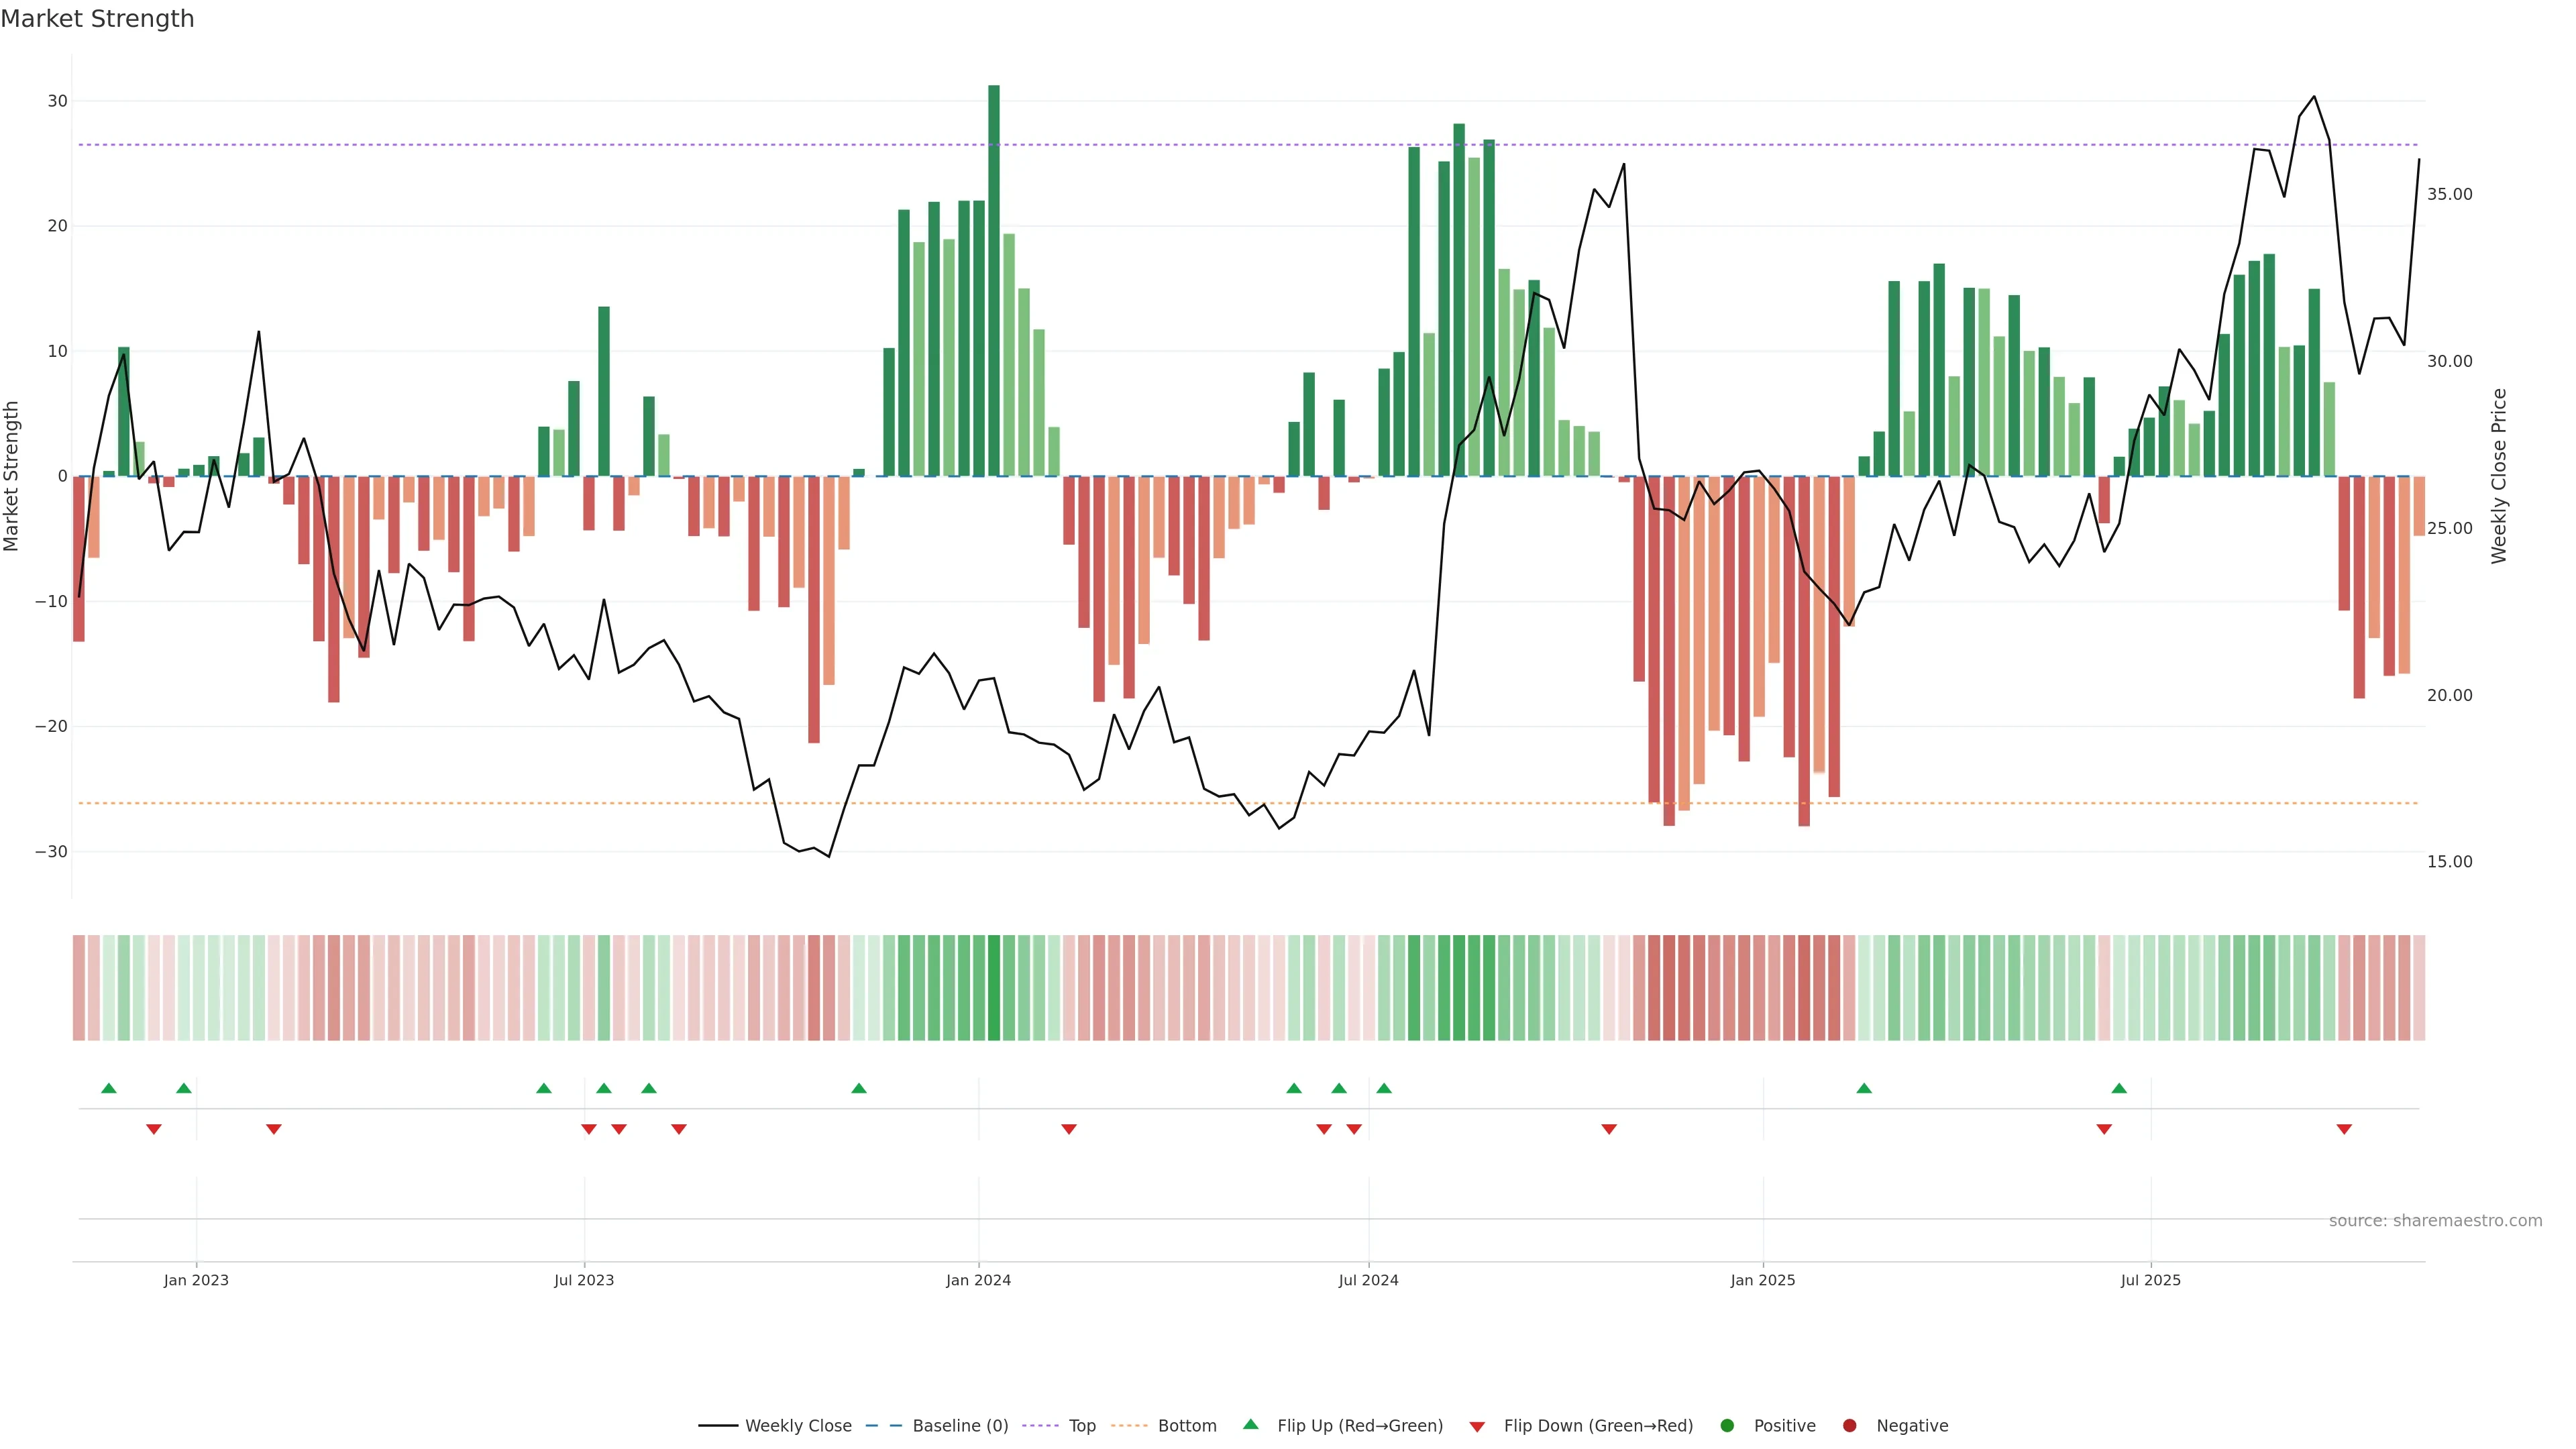Click the Market Strength chart title
Image resolution: width=2576 pixels, height=1449 pixels.
[97, 19]
